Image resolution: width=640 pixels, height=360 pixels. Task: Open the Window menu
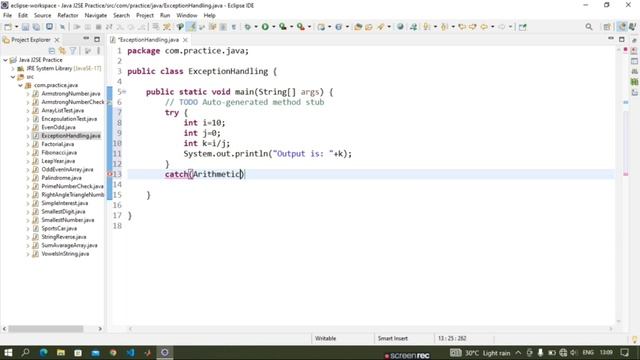[x=187, y=16]
